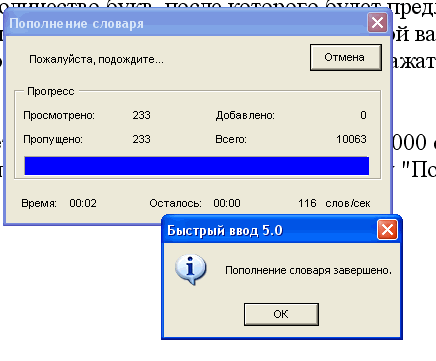
Task: Click the Осталось value 00:00
Action: click(227, 203)
